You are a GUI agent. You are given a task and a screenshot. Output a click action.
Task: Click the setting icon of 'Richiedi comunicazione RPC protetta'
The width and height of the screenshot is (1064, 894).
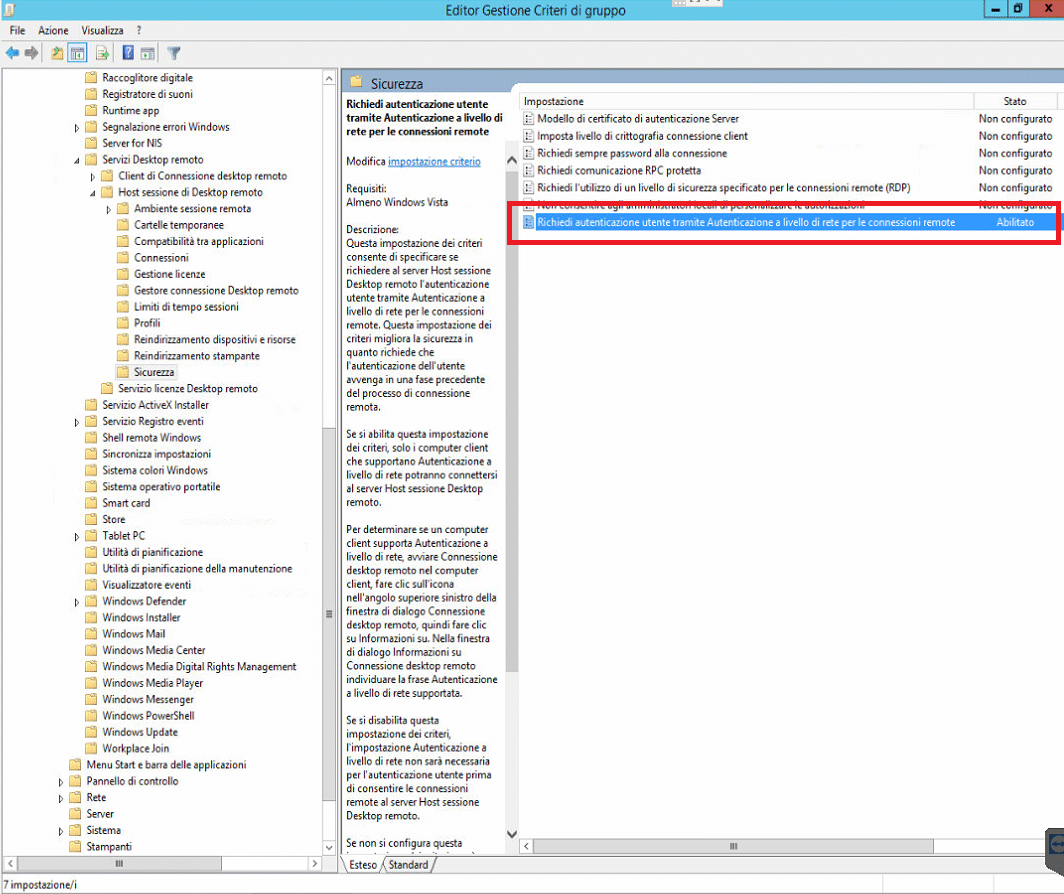tap(529, 170)
